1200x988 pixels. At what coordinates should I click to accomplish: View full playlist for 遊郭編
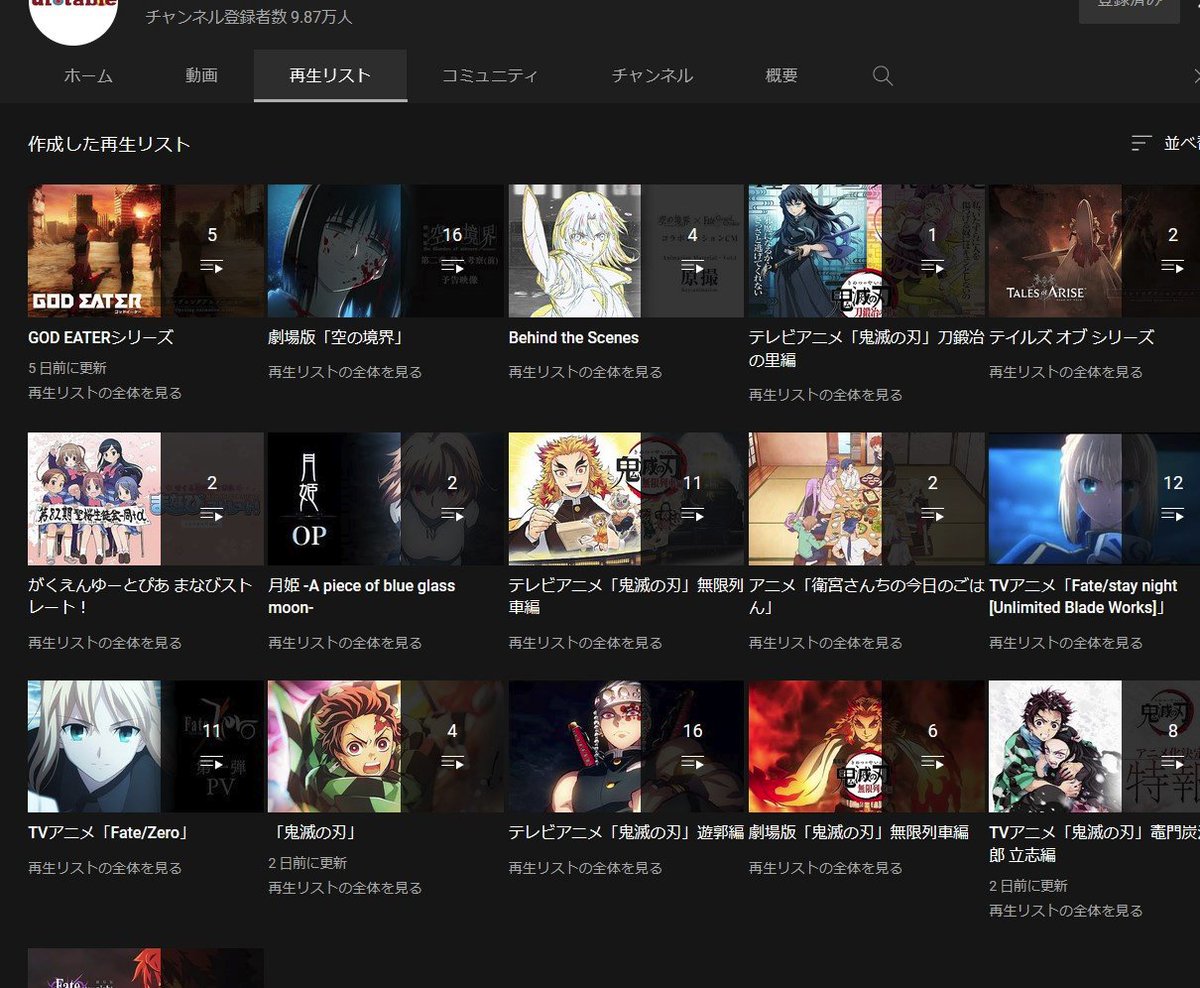point(585,868)
